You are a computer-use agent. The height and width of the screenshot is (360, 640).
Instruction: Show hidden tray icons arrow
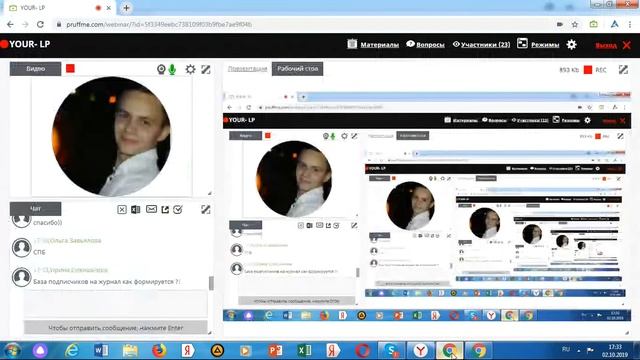[x=578, y=350]
